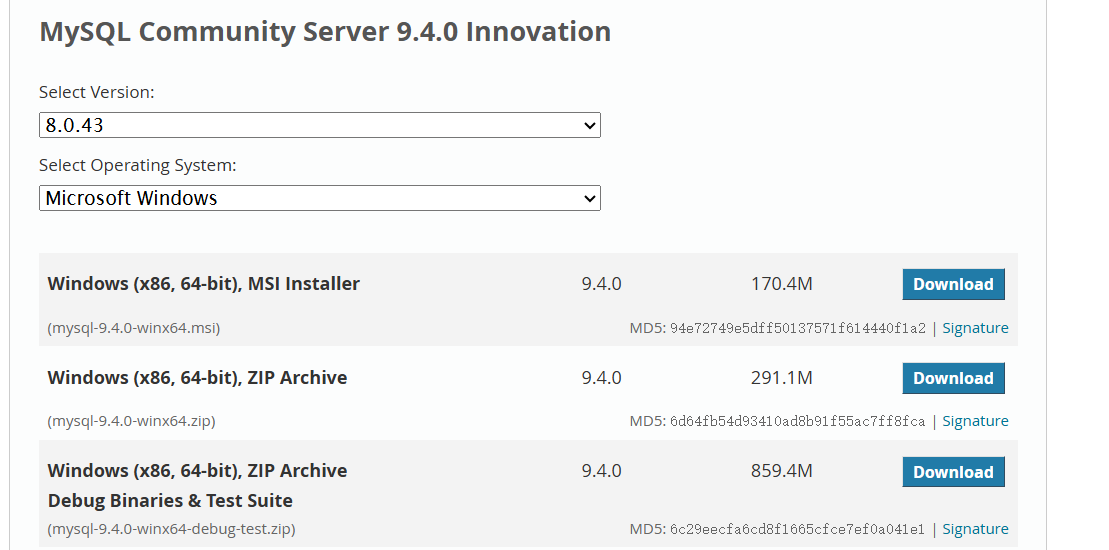1109x550 pixels.
Task: Click the filename (mysql-9.4.0-winx64.msi)
Action: pos(134,328)
